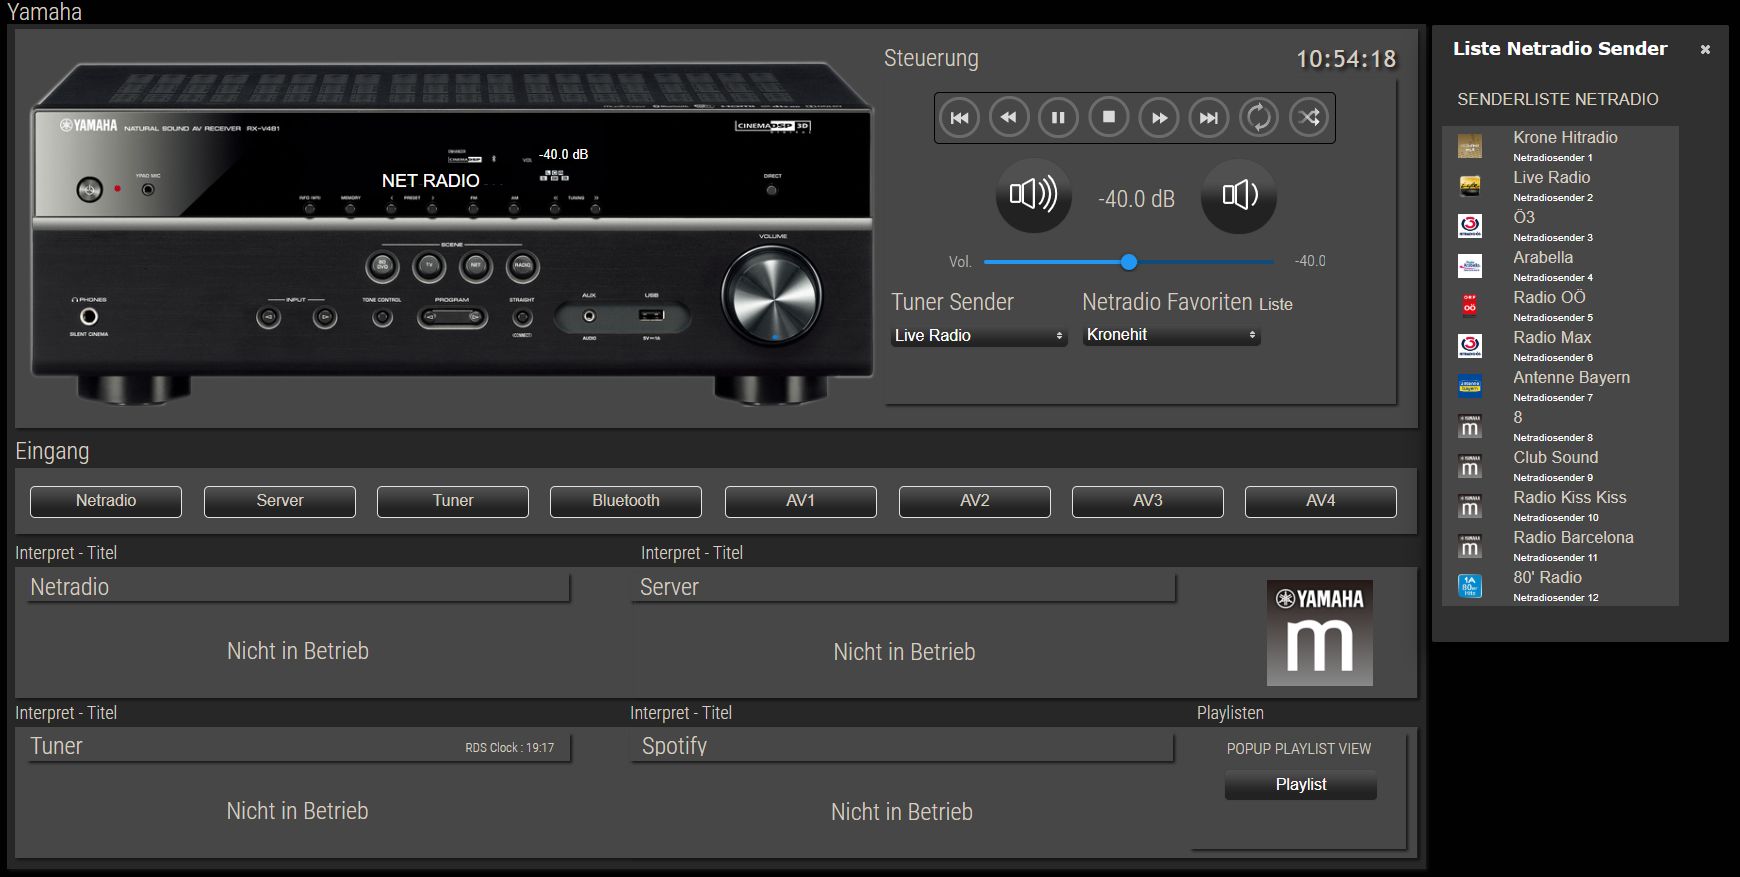Close the Liste Netradio Sender panel
This screenshot has width=1740, height=877.
tap(1705, 49)
